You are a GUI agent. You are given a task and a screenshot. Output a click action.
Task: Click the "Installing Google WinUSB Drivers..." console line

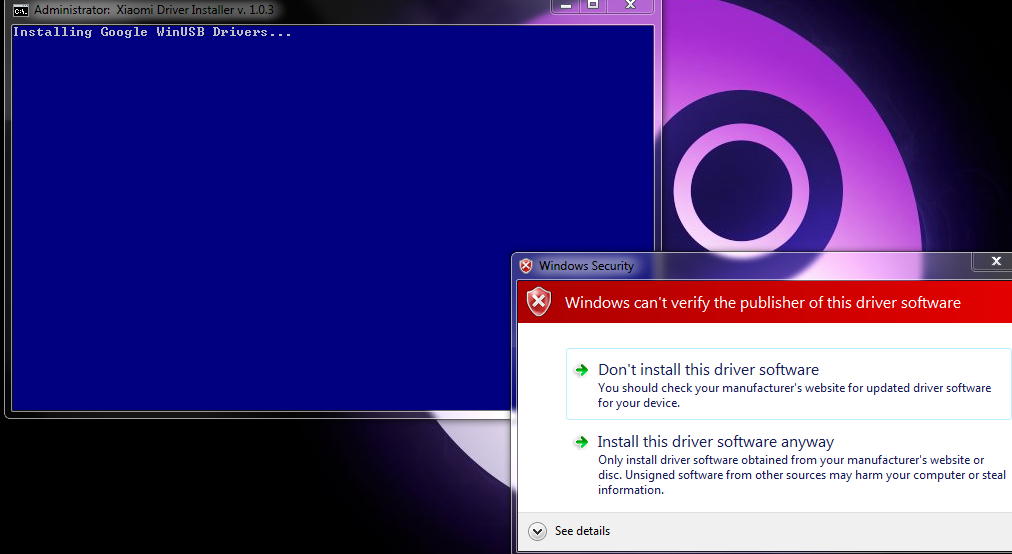[x=152, y=32]
